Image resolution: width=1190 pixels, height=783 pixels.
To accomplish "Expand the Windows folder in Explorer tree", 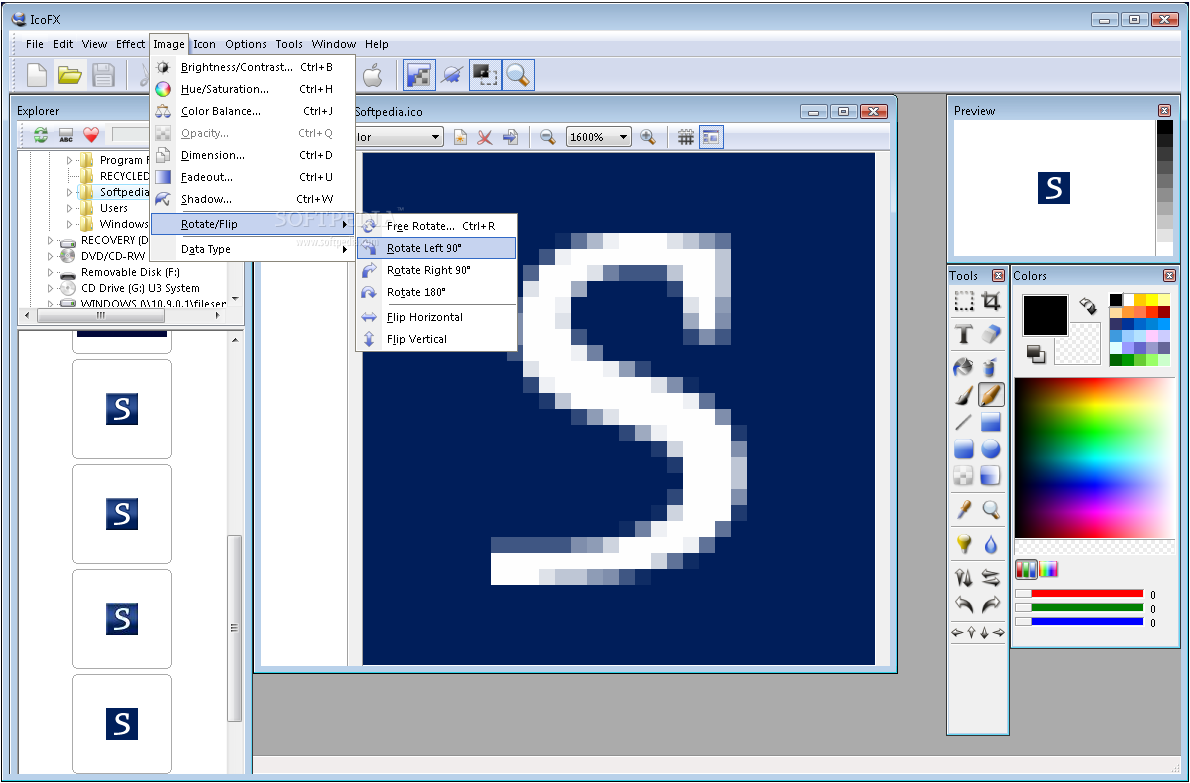I will coord(69,224).
